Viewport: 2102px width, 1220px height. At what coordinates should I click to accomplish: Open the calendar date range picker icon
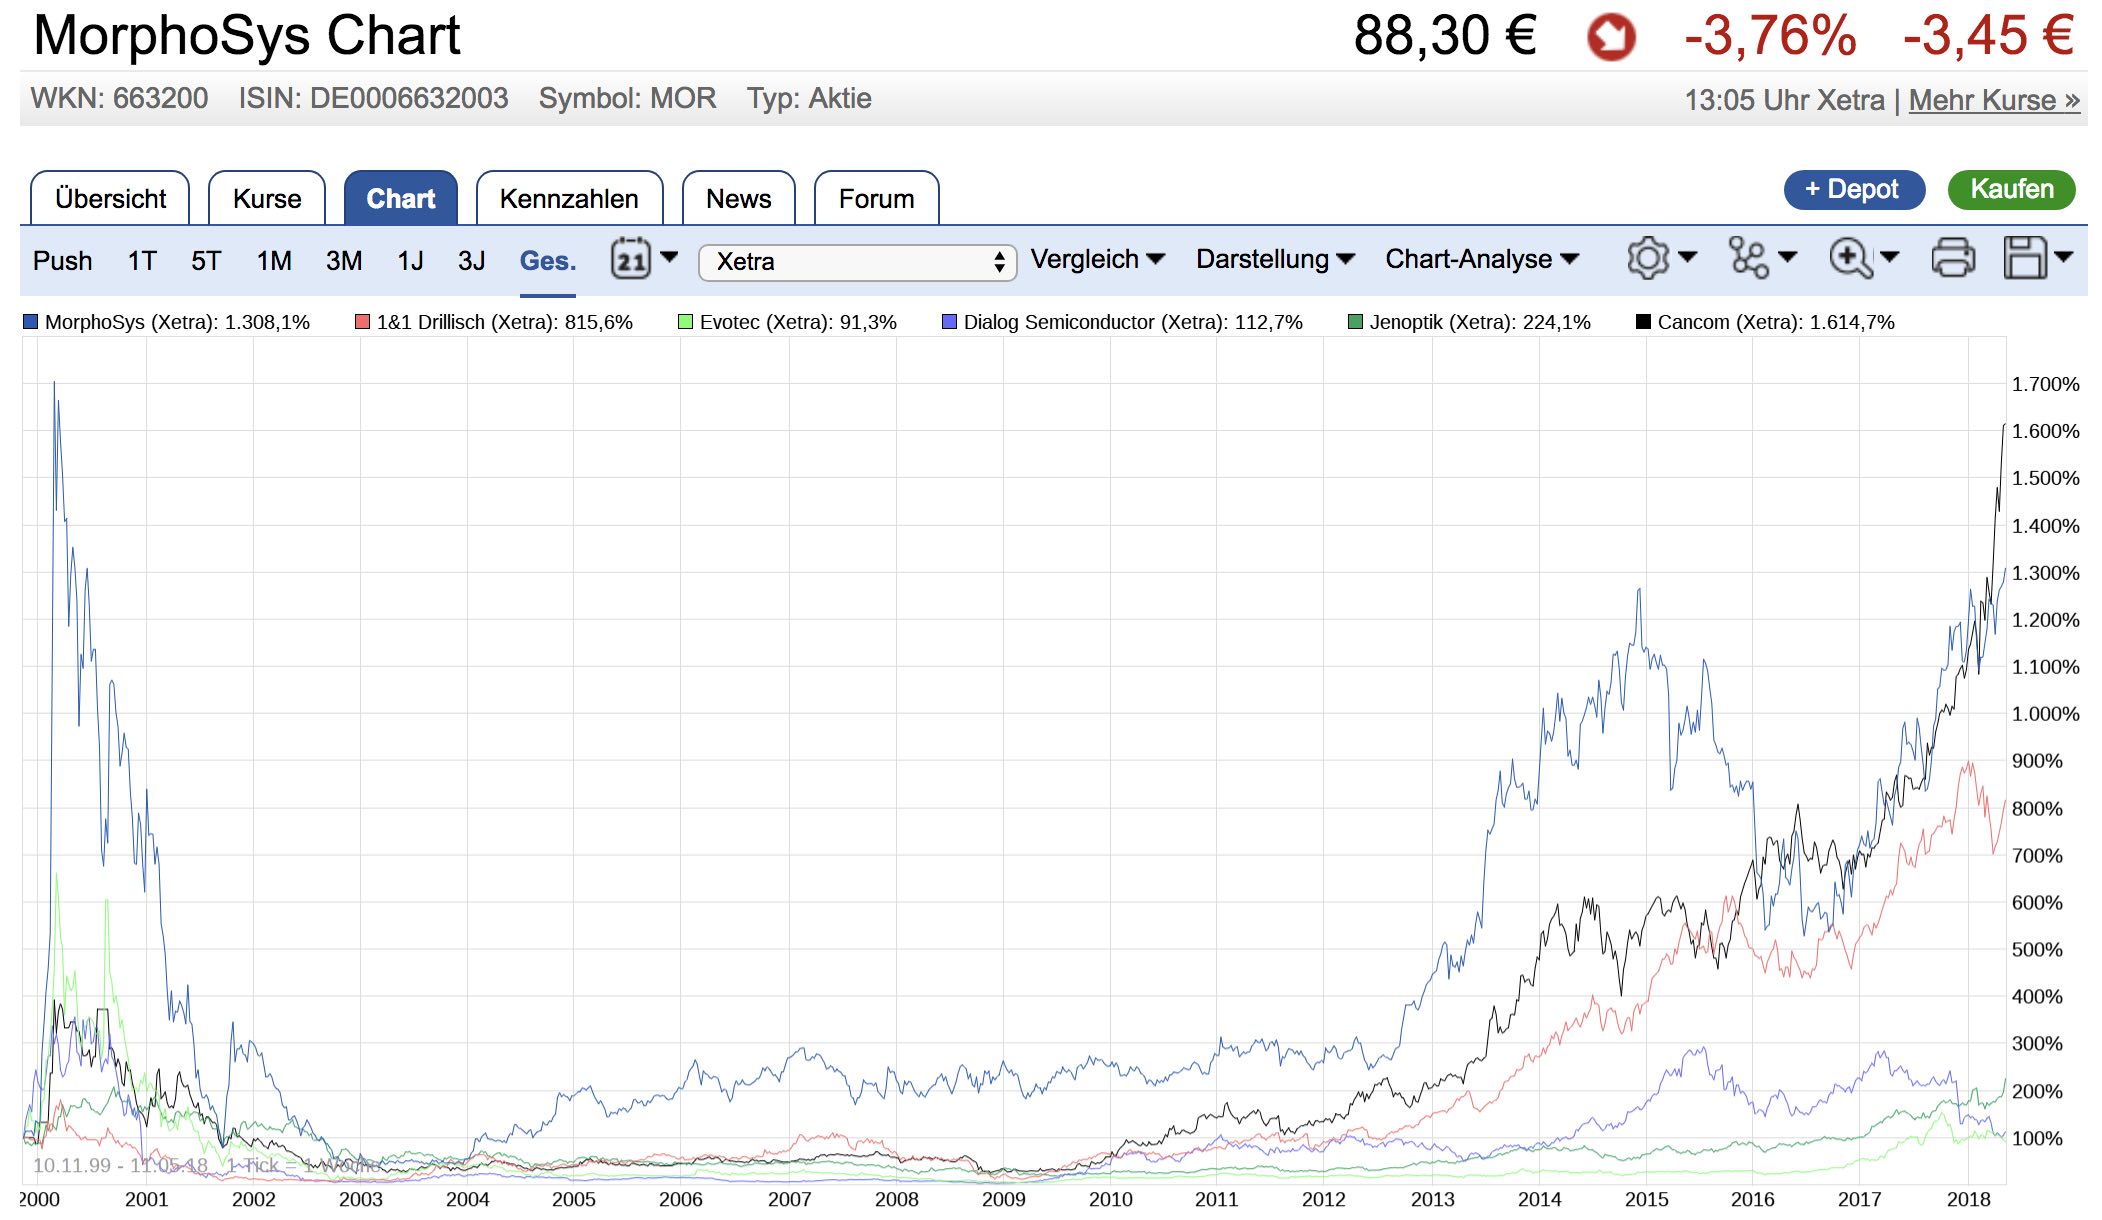(631, 260)
